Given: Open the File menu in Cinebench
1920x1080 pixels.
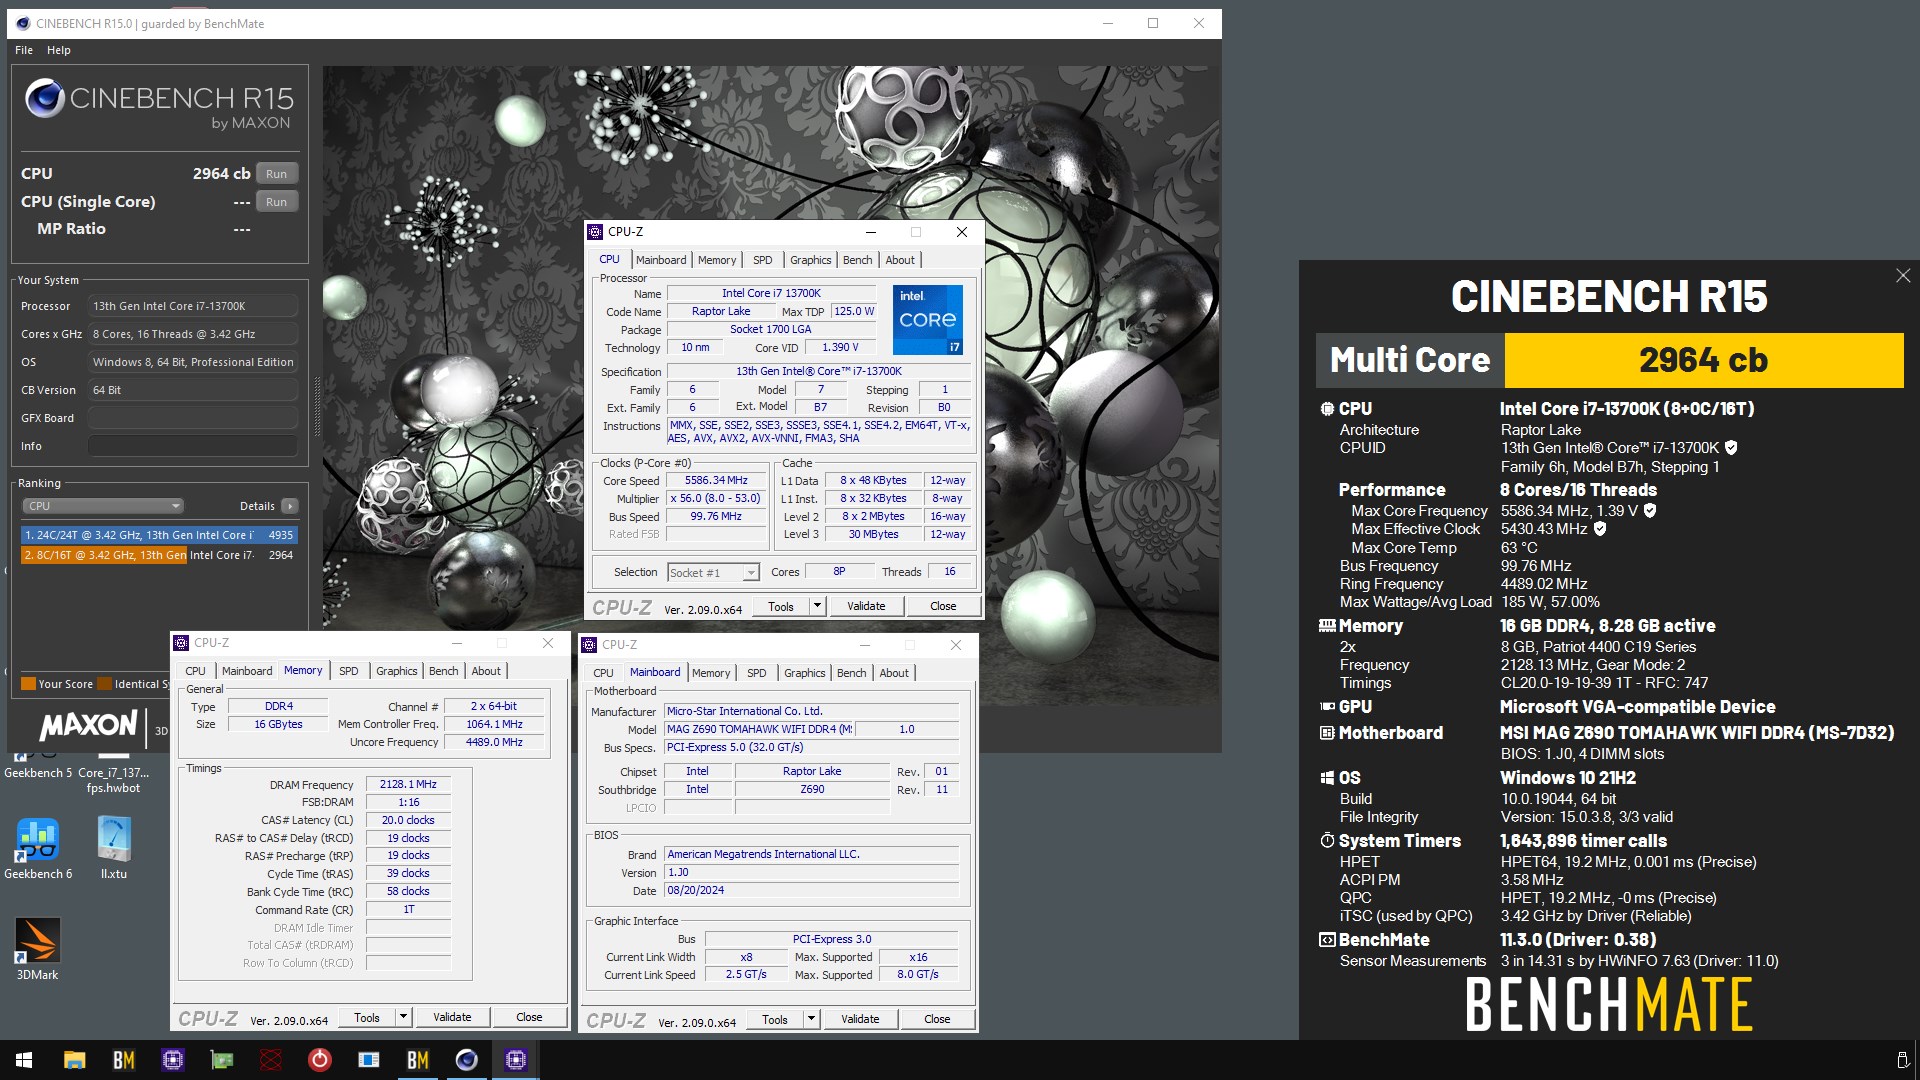Looking at the screenshot, I should click(x=24, y=50).
